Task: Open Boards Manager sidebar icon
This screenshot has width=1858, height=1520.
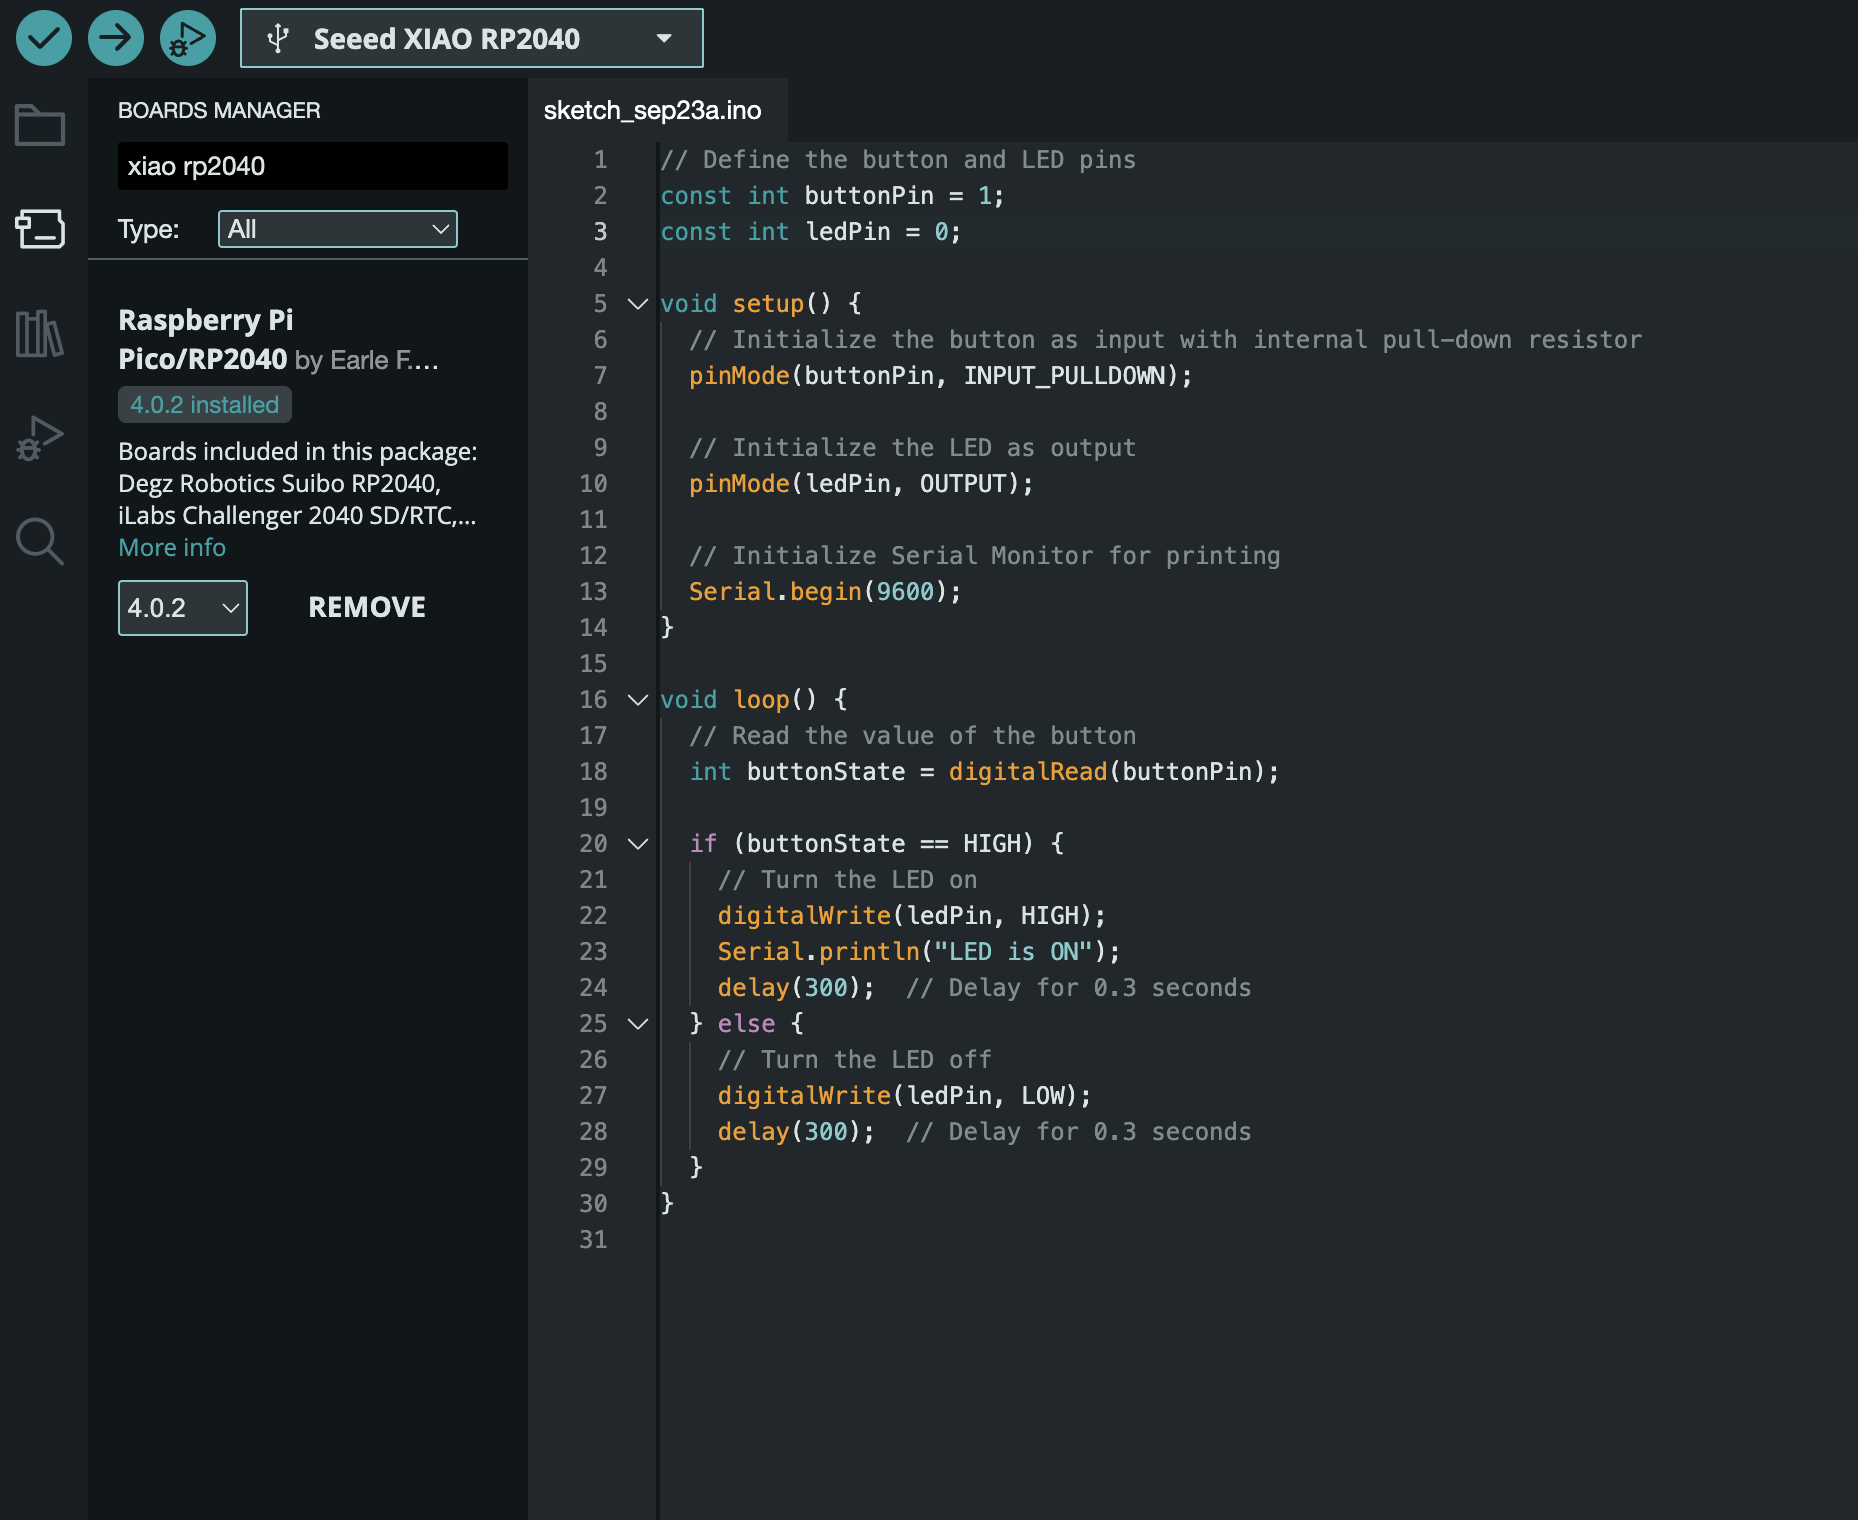Action: [x=40, y=229]
